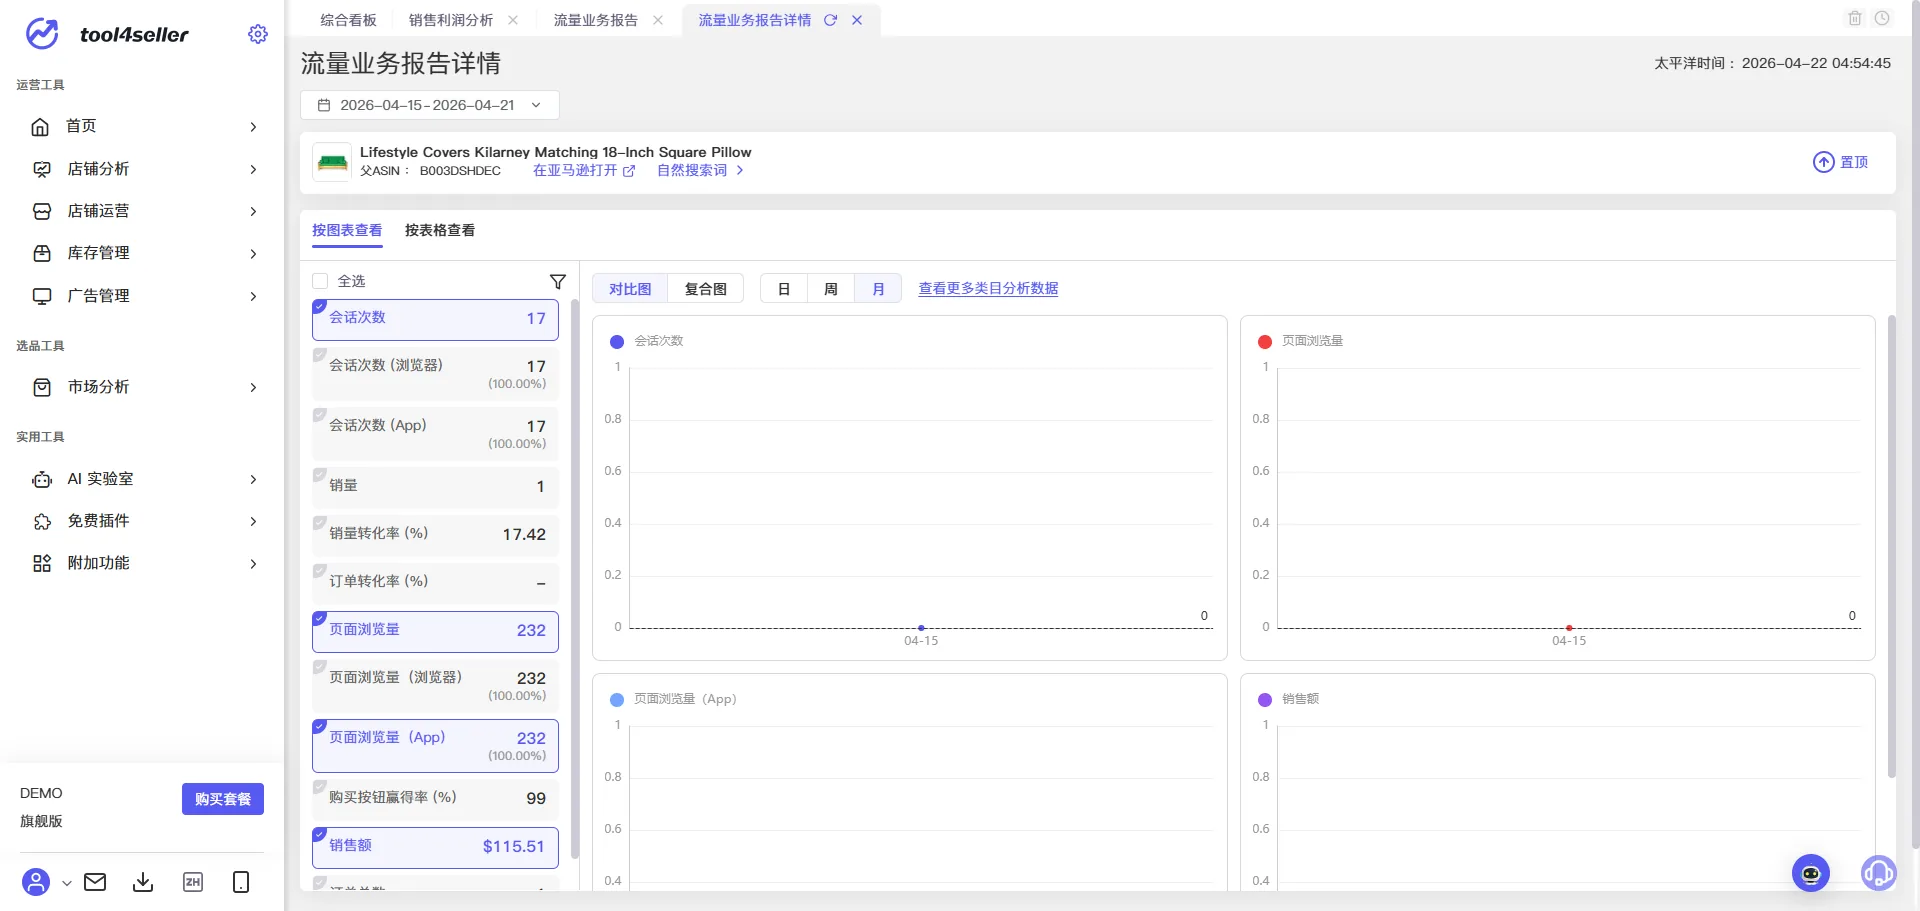Click the AI 实验室 robot icon
This screenshot has height=911, width=1920.
42,479
